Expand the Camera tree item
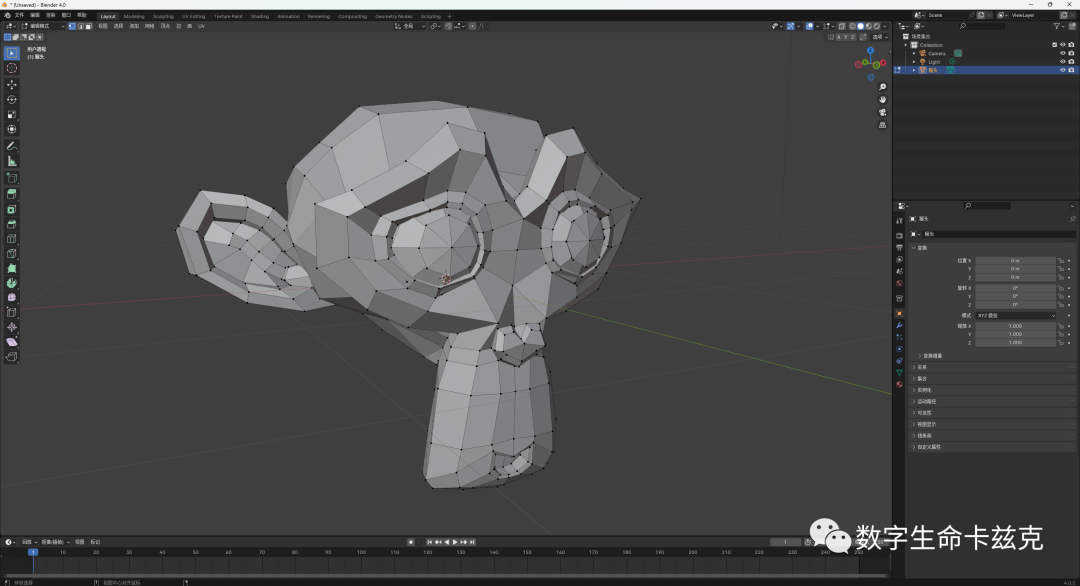The width and height of the screenshot is (1080, 586). click(914, 53)
